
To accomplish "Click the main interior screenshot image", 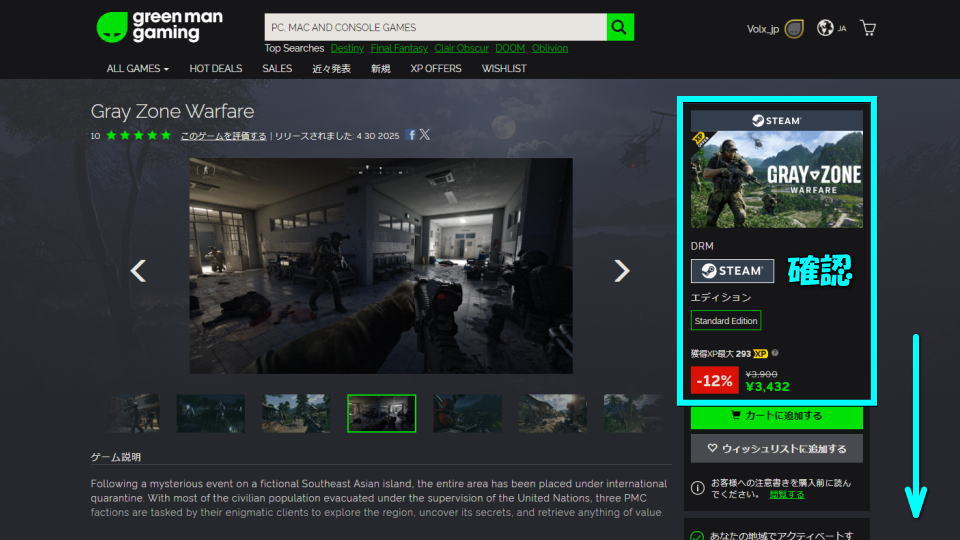I will (381, 266).
